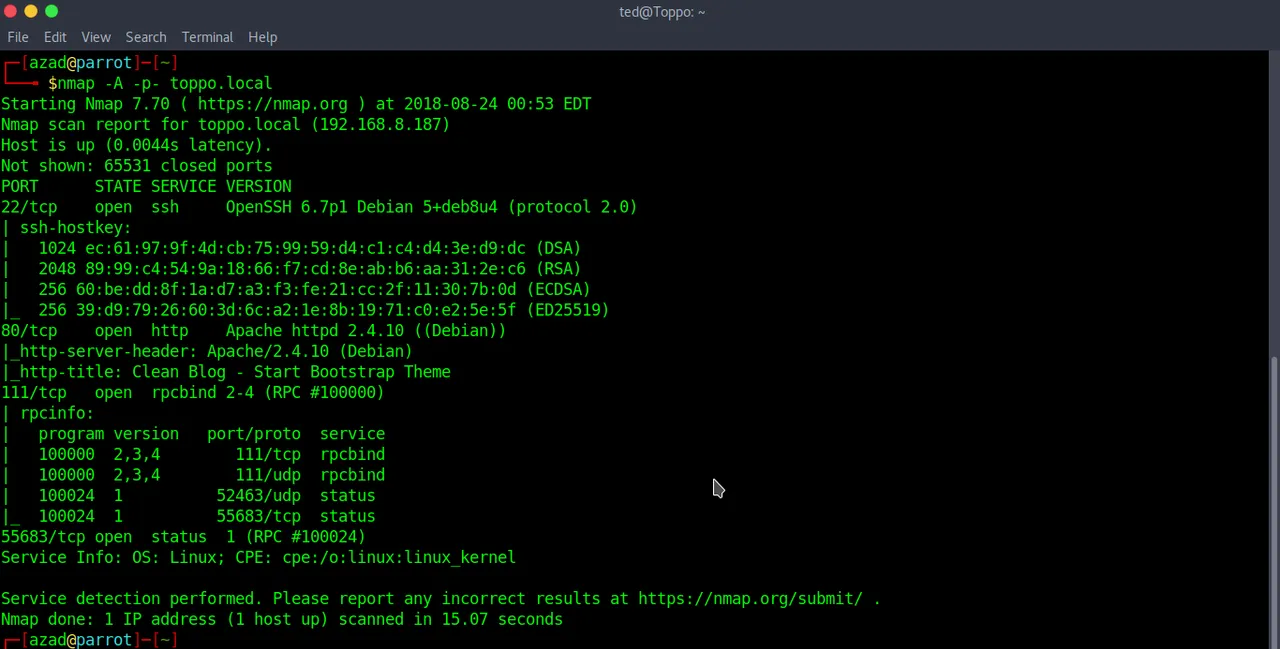Click the Host is up latency line

(x=136, y=145)
